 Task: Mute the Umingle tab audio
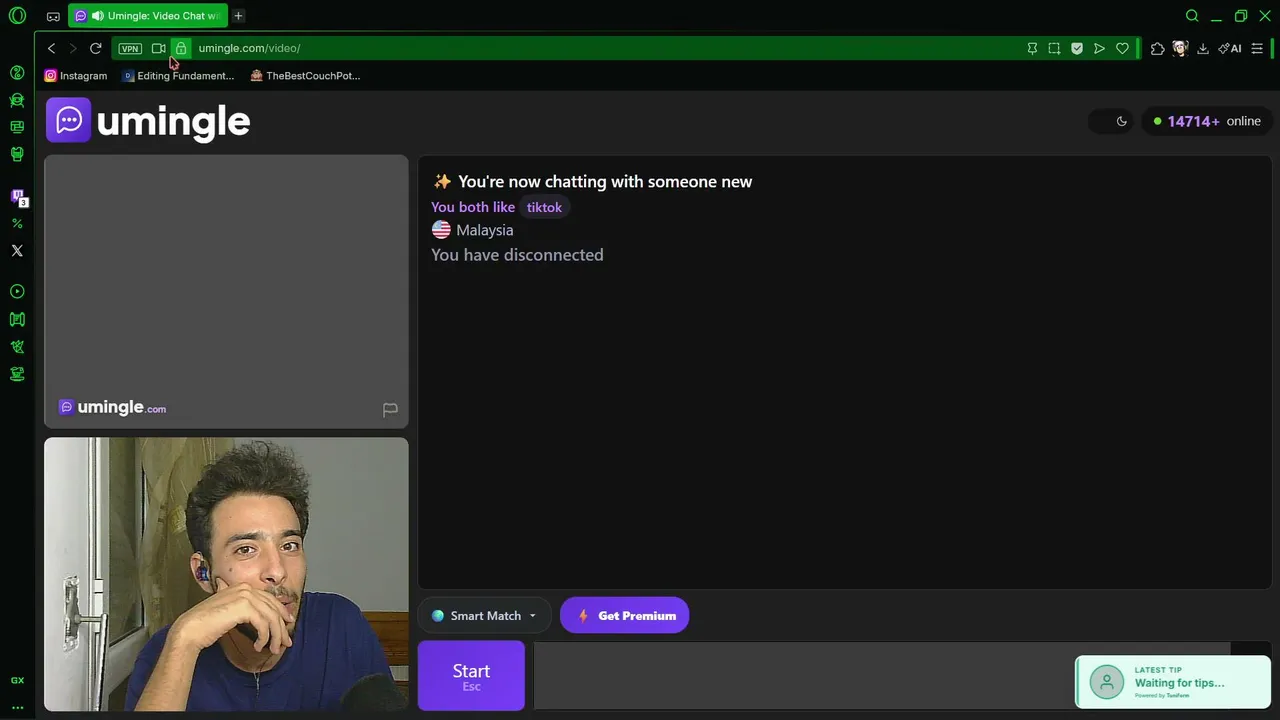coord(97,16)
